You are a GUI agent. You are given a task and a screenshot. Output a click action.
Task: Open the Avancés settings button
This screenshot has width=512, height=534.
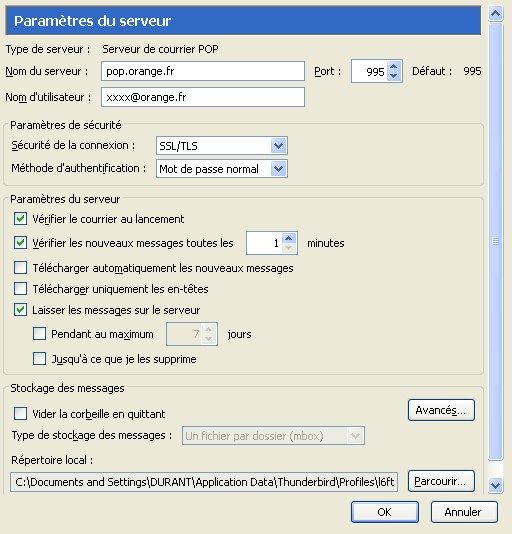[x=441, y=410]
